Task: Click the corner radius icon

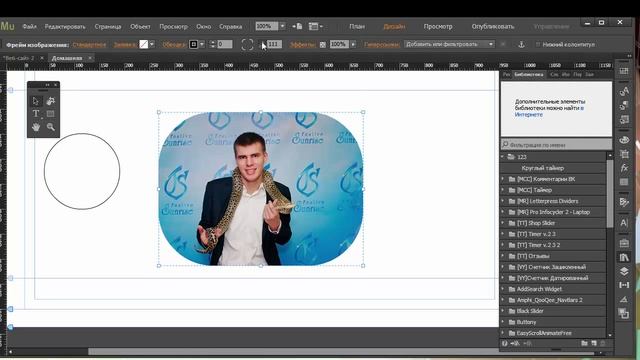Action: pos(247,44)
